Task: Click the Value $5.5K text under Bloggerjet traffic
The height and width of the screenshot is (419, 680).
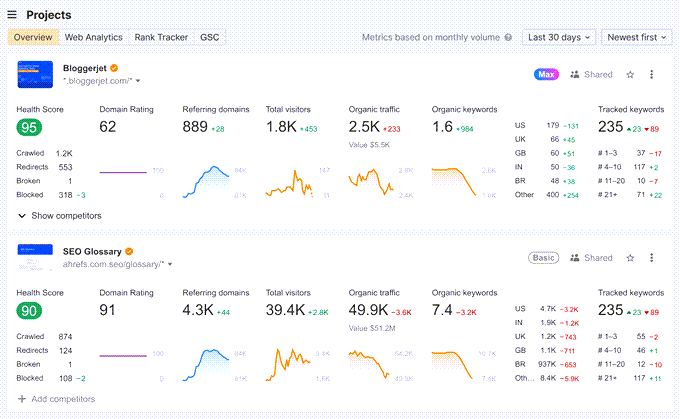Action: [x=369, y=145]
